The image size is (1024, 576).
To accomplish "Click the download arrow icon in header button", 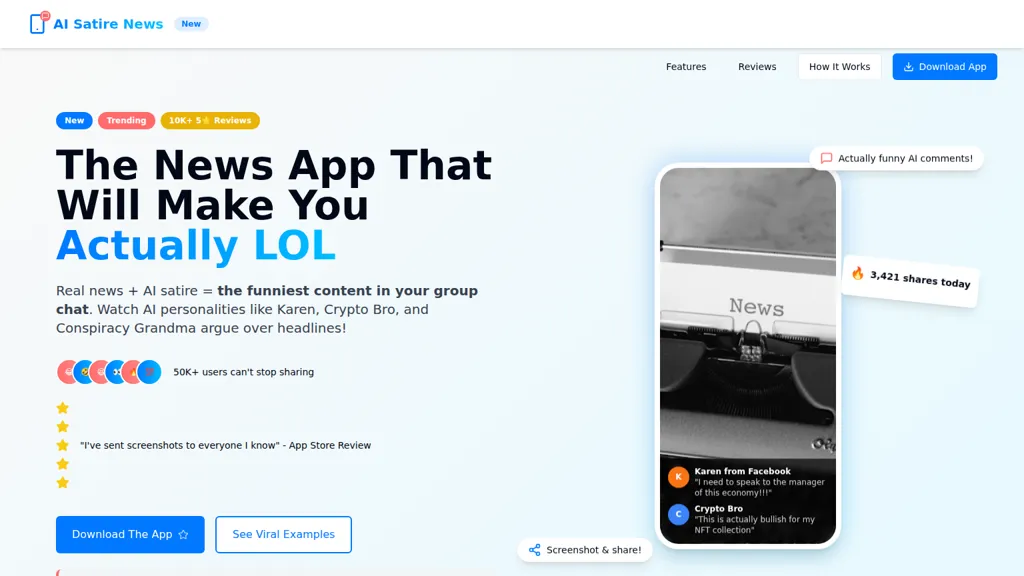I will [x=908, y=67].
